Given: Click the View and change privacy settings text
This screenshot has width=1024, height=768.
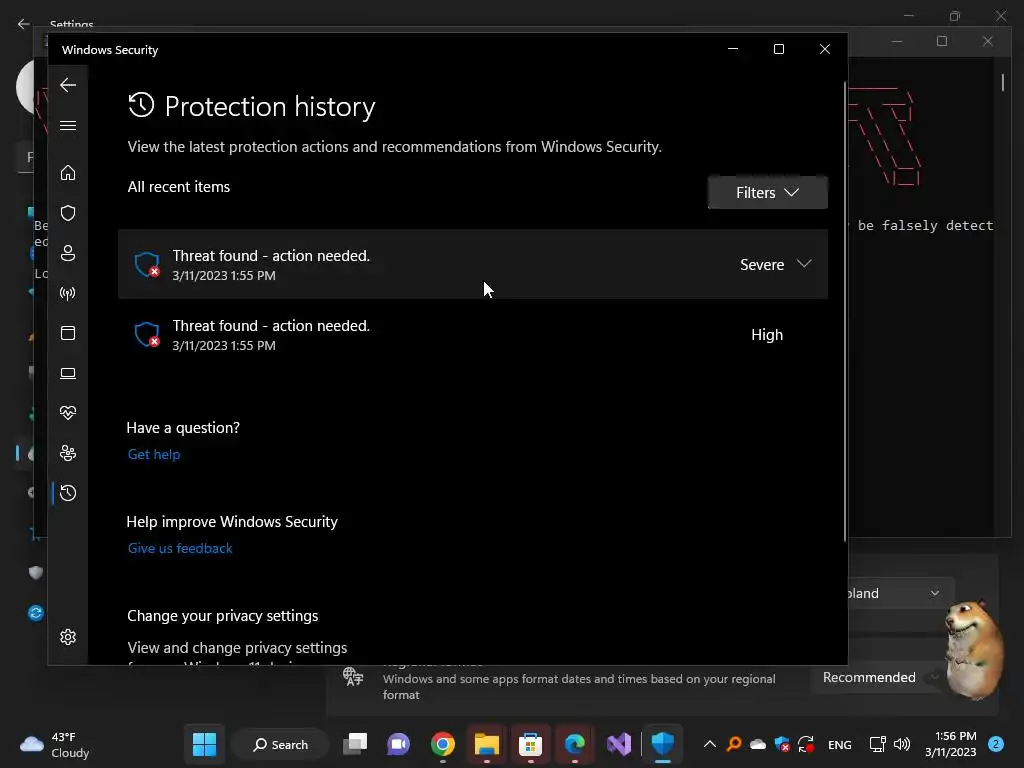Looking at the screenshot, I should tap(237, 648).
